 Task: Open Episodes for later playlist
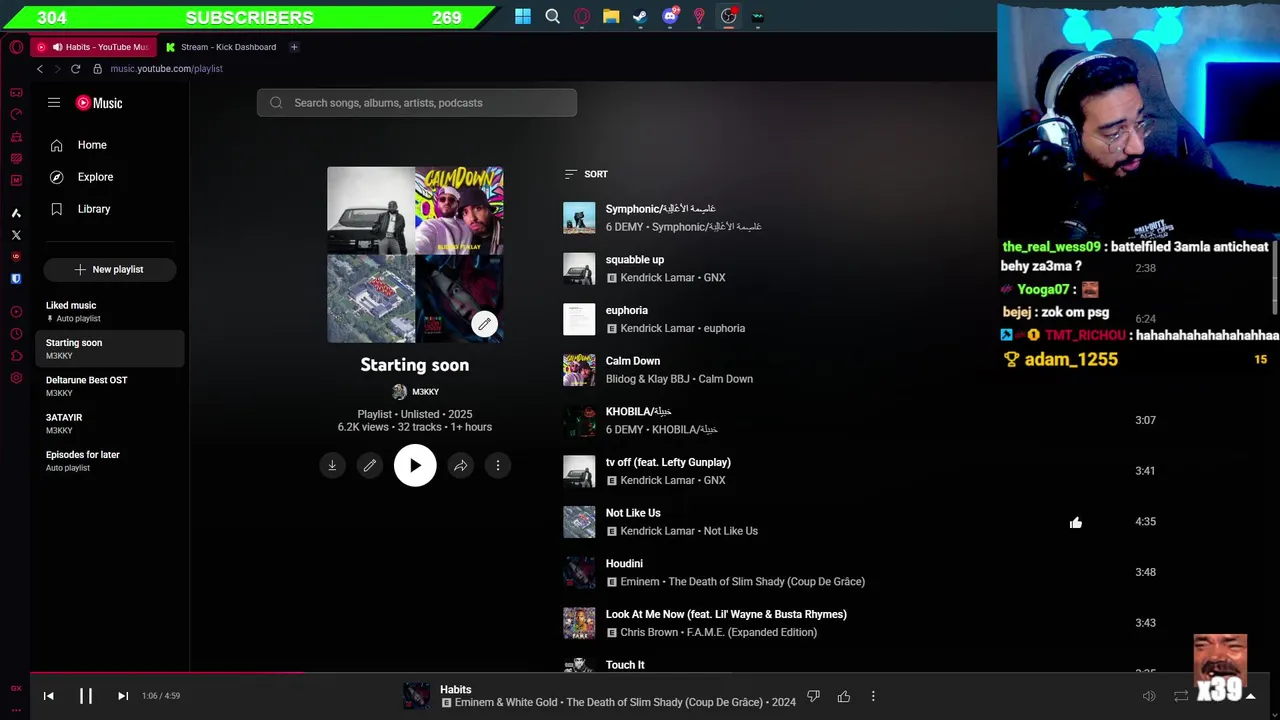pos(110,460)
